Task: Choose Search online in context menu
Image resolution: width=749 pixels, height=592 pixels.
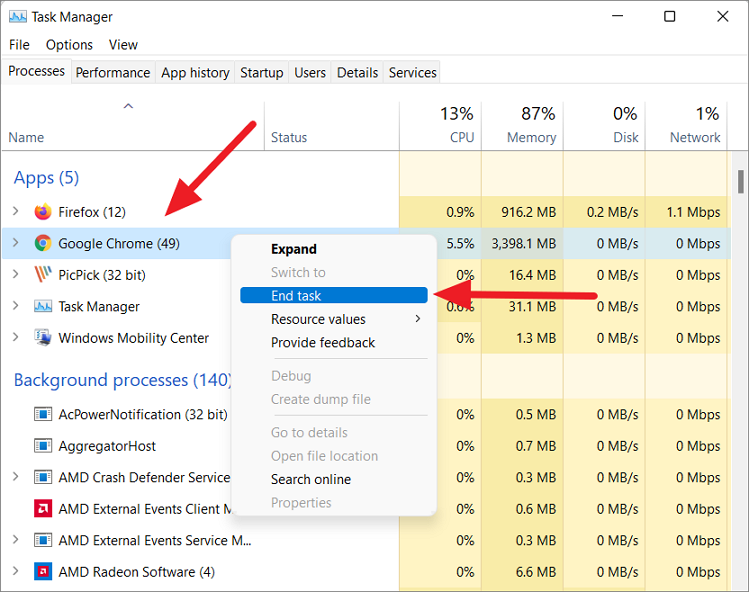Action: pyautogui.click(x=334, y=479)
